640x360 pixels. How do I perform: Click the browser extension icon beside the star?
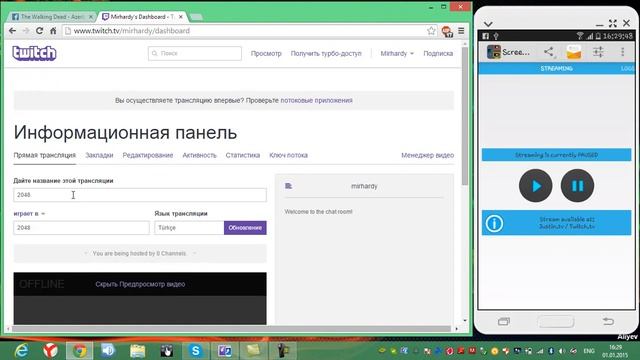pos(447,31)
